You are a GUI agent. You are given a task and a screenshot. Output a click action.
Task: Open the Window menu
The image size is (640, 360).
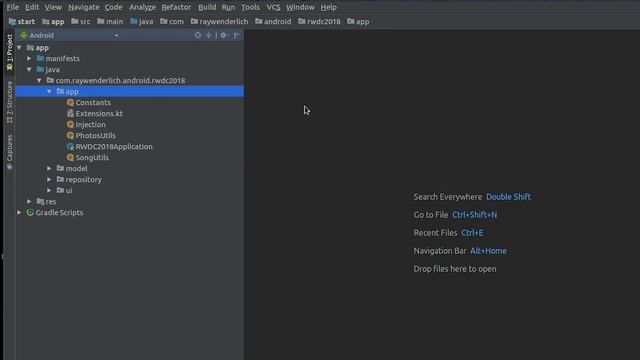300,7
